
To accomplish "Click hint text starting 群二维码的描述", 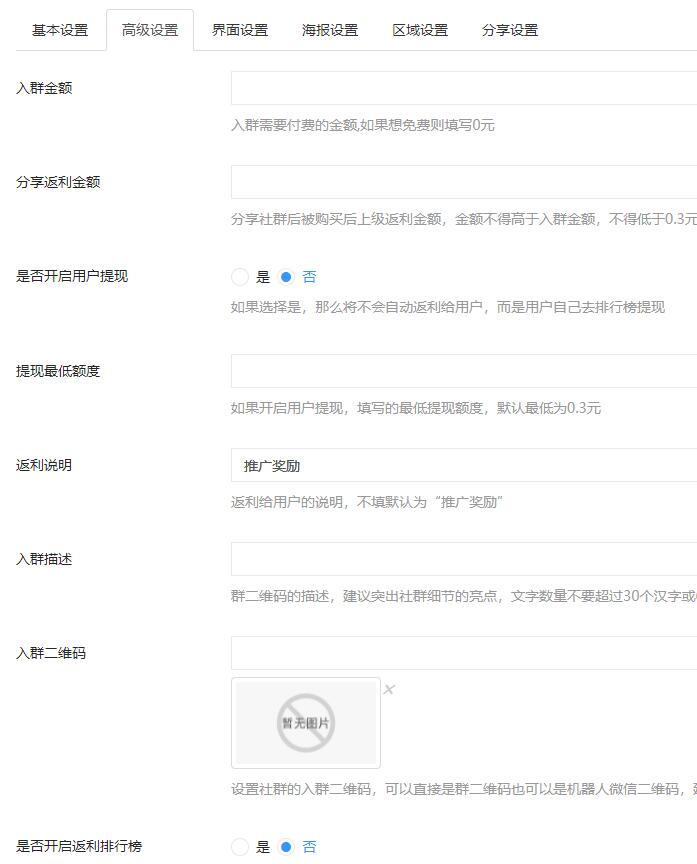I will pyautogui.click(x=464, y=597).
